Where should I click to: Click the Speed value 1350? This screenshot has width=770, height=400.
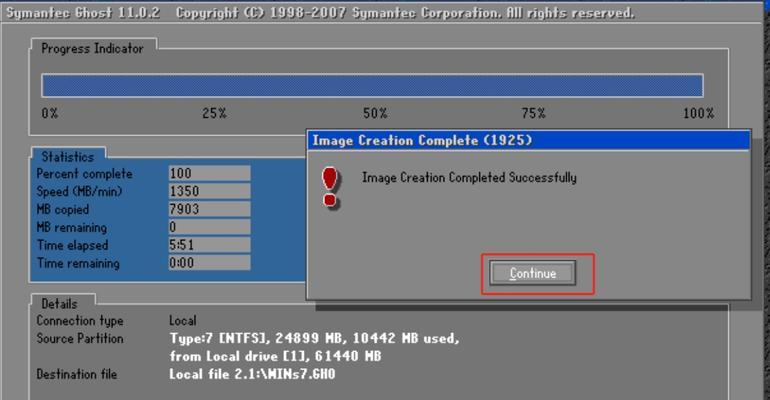(x=209, y=191)
